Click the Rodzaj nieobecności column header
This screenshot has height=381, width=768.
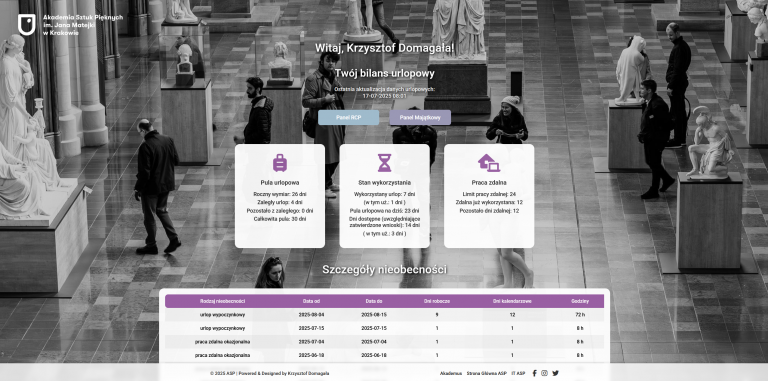tap(222, 301)
